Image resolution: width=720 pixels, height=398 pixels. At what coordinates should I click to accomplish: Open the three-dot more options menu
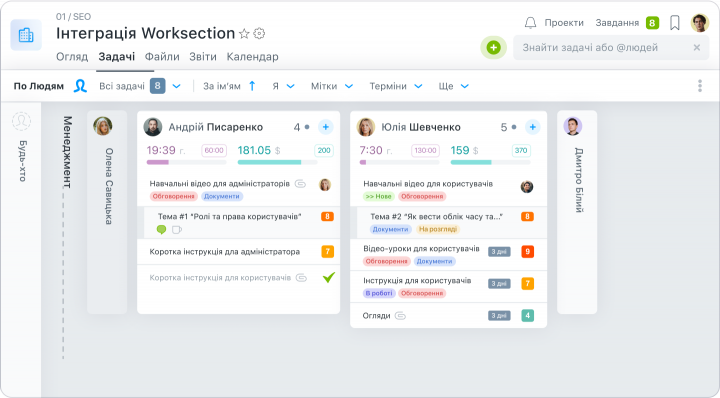click(x=700, y=86)
